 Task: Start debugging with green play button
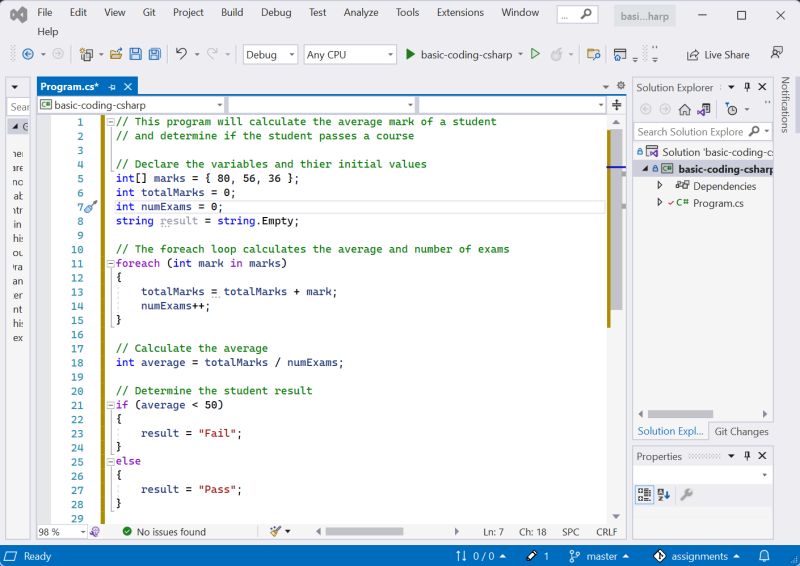point(410,54)
